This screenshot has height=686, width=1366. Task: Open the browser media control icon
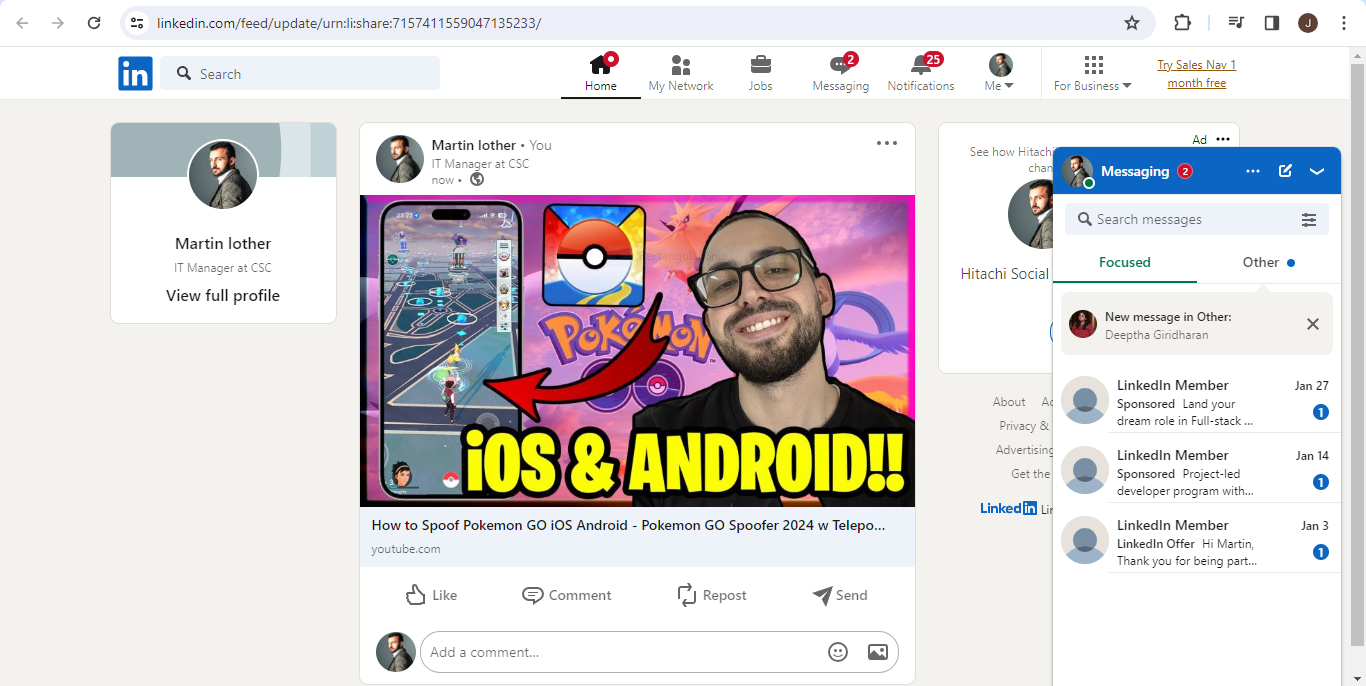tap(1236, 23)
